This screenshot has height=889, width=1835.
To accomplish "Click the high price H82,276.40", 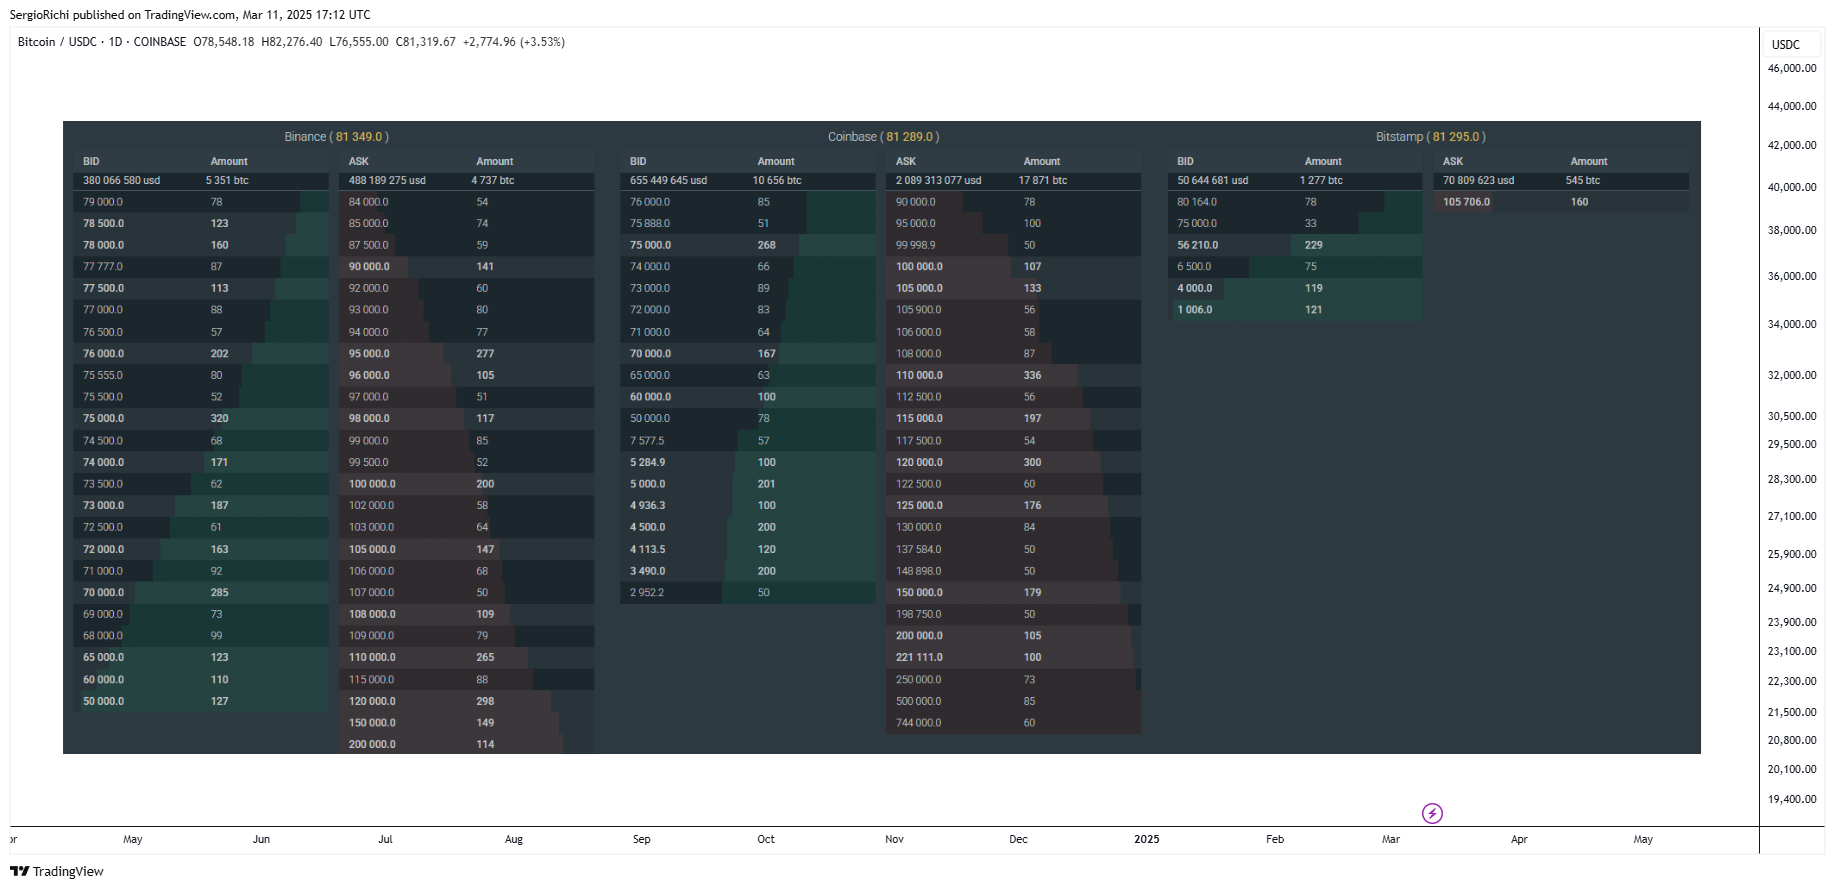I will pos(292,42).
